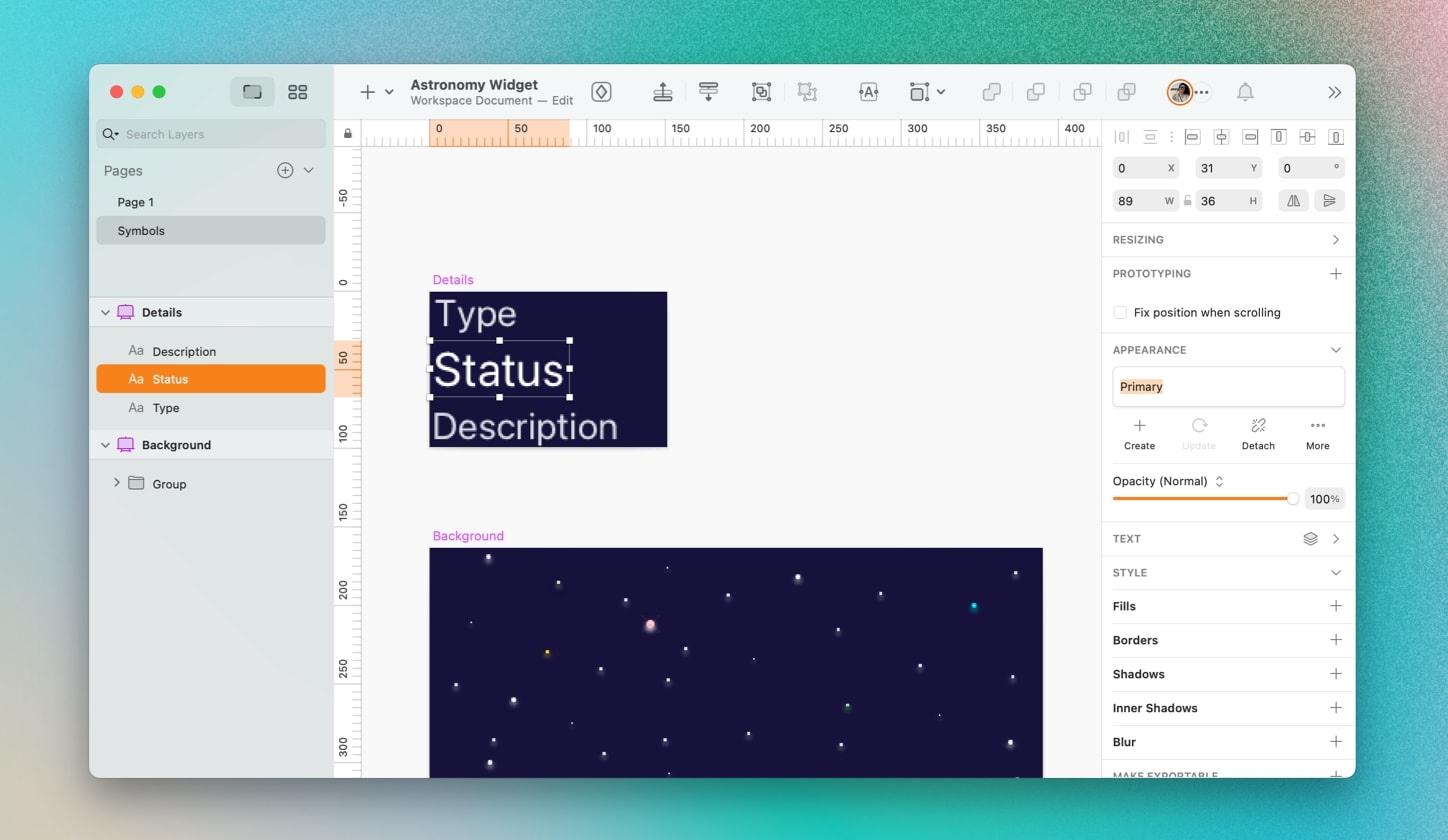This screenshot has height=840, width=1448.
Task: Flip the layer horizontally
Action: pos(1293,201)
